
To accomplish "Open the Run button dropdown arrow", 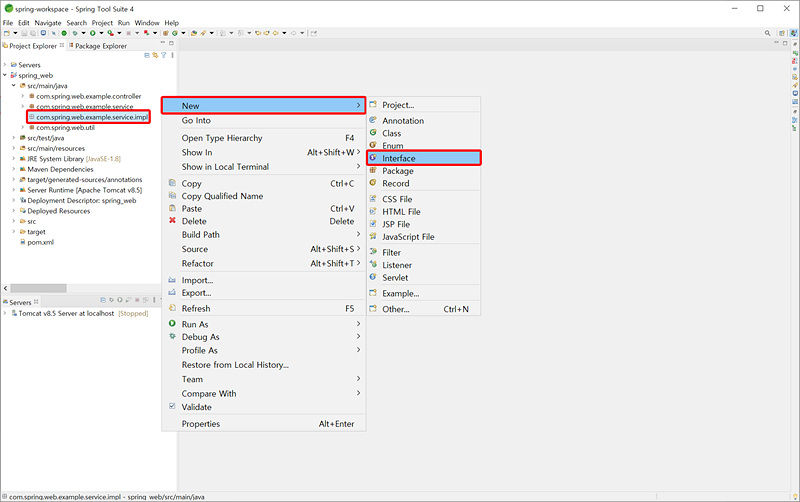I will (x=102, y=33).
